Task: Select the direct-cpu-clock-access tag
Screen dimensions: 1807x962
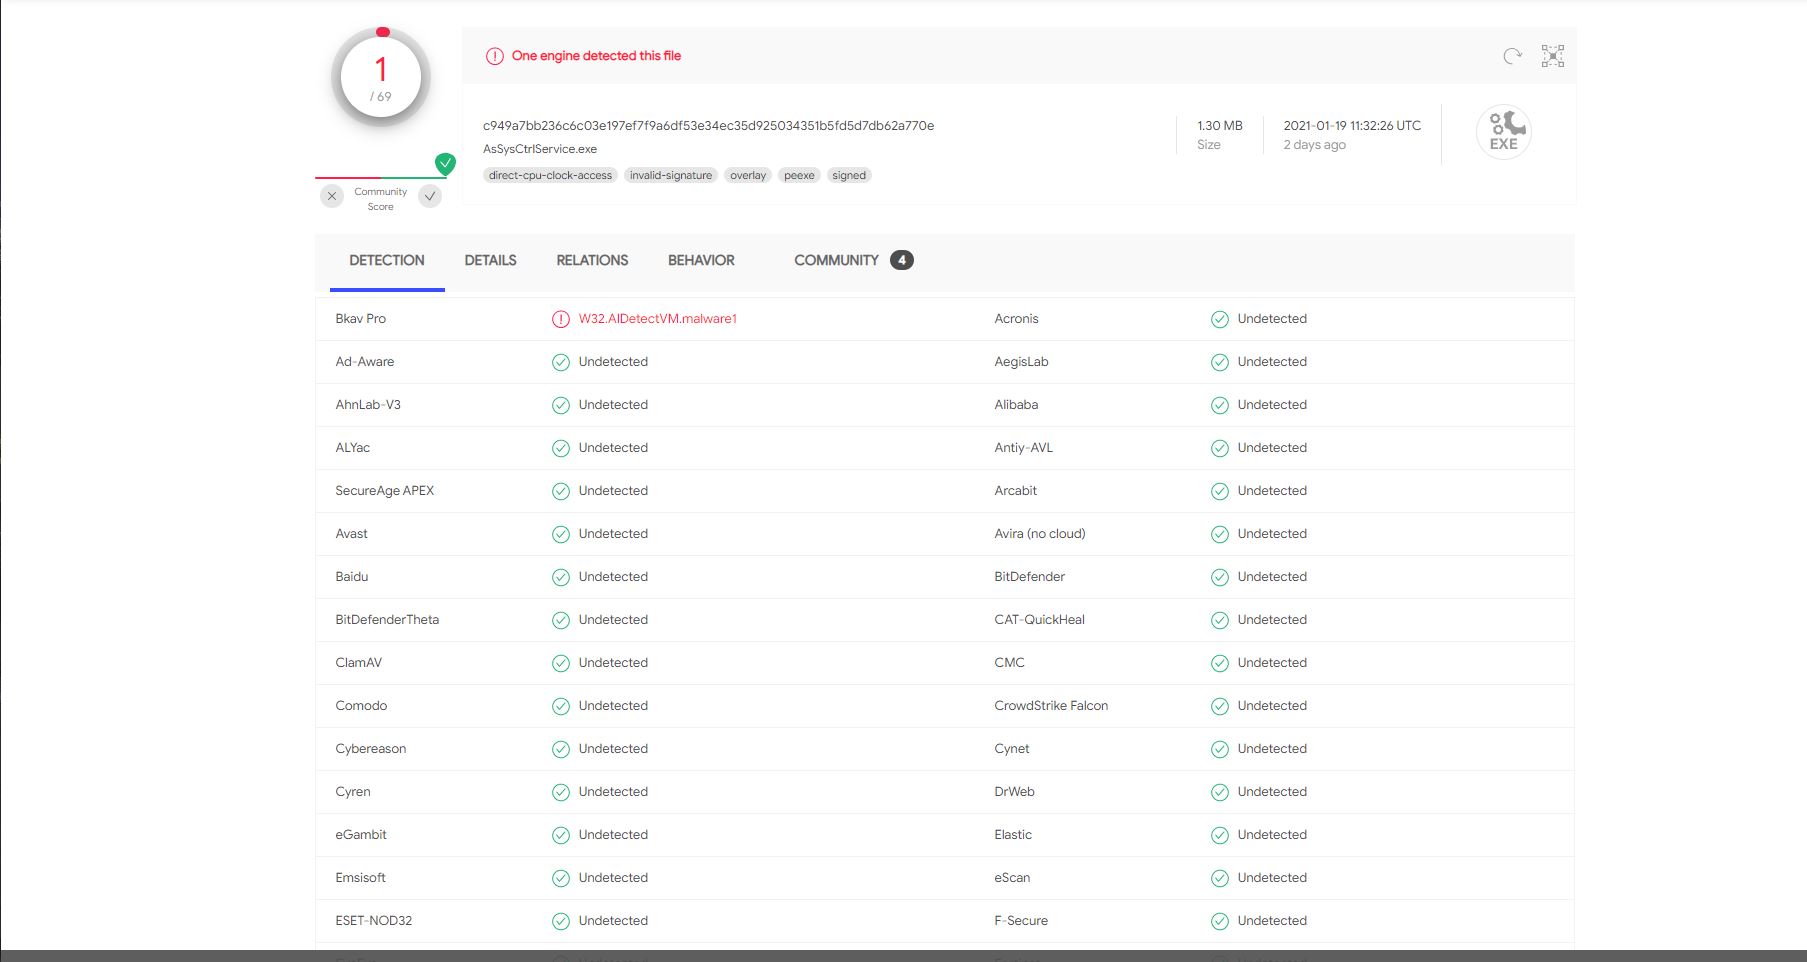Action: click(550, 175)
